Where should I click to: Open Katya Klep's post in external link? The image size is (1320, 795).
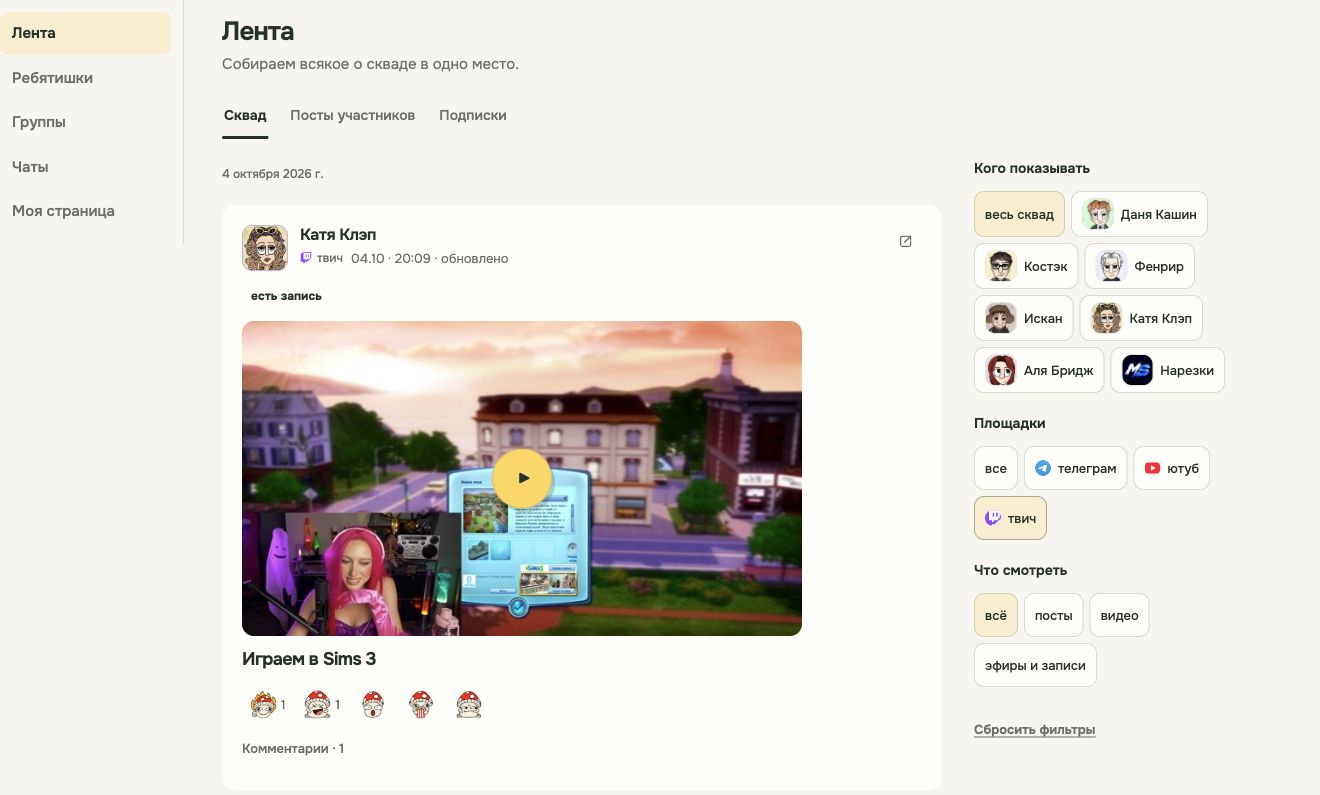click(905, 241)
